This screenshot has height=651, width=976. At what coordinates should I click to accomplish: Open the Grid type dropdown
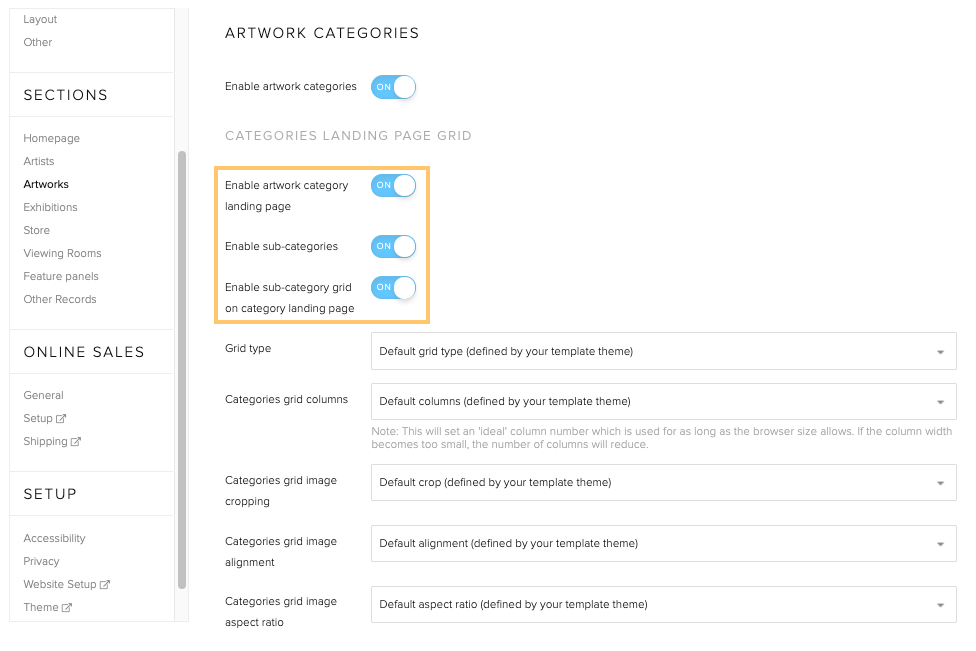pyautogui.click(x=663, y=351)
